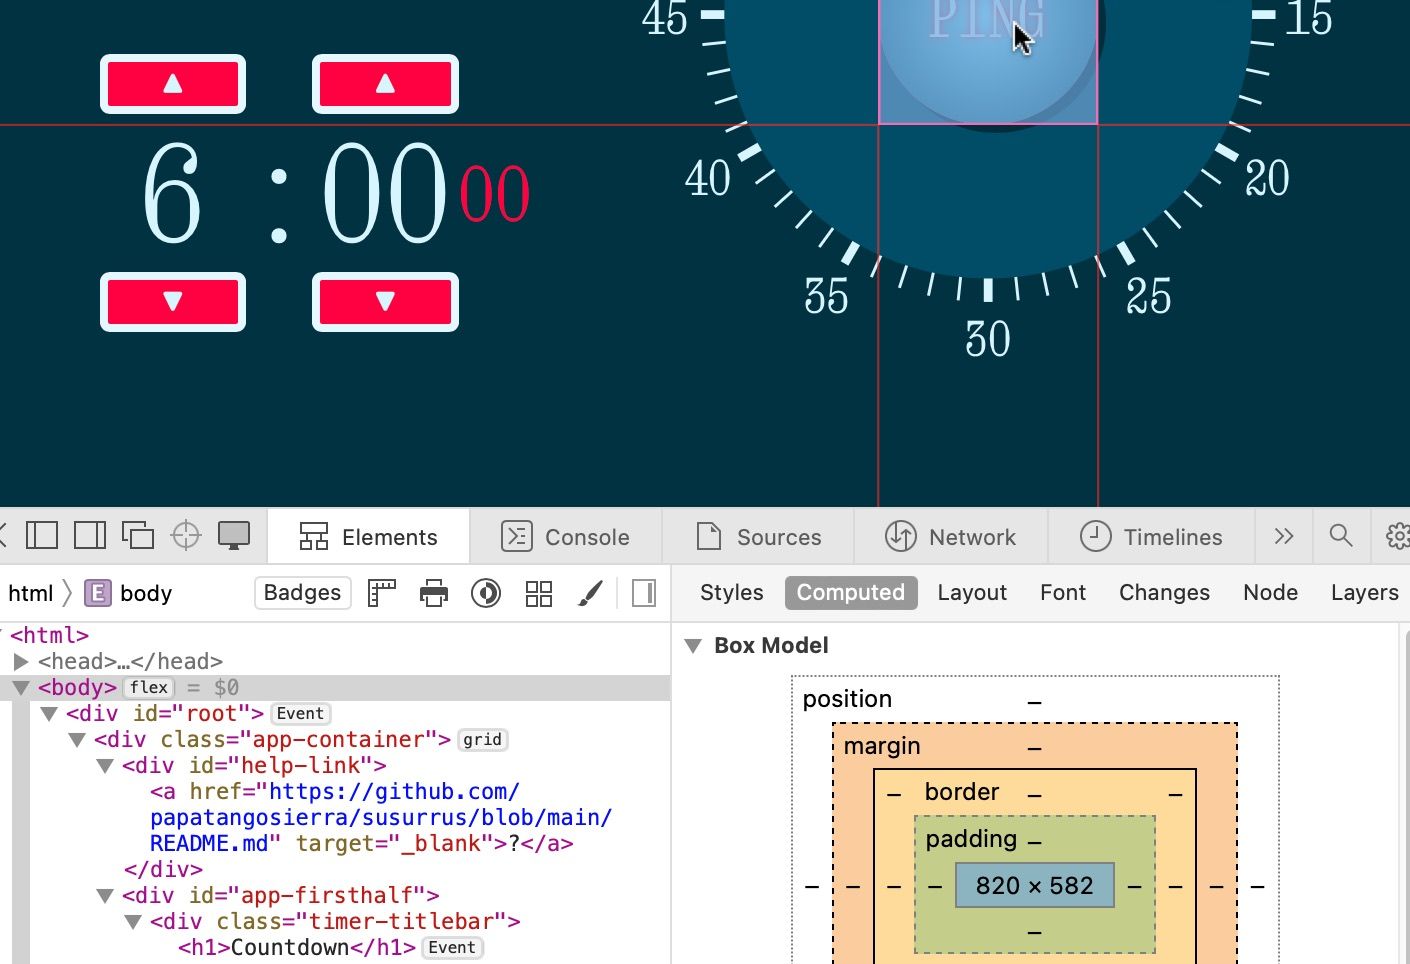Switch to the Elements tab

tap(368, 537)
